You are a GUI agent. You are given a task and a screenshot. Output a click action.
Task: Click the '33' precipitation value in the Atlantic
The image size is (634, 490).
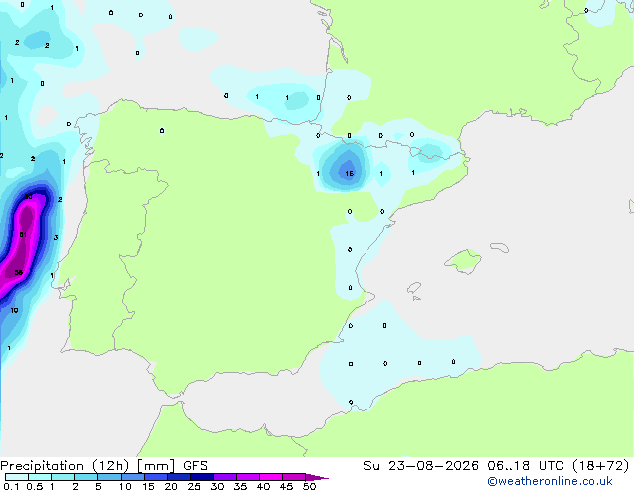(x=28, y=196)
